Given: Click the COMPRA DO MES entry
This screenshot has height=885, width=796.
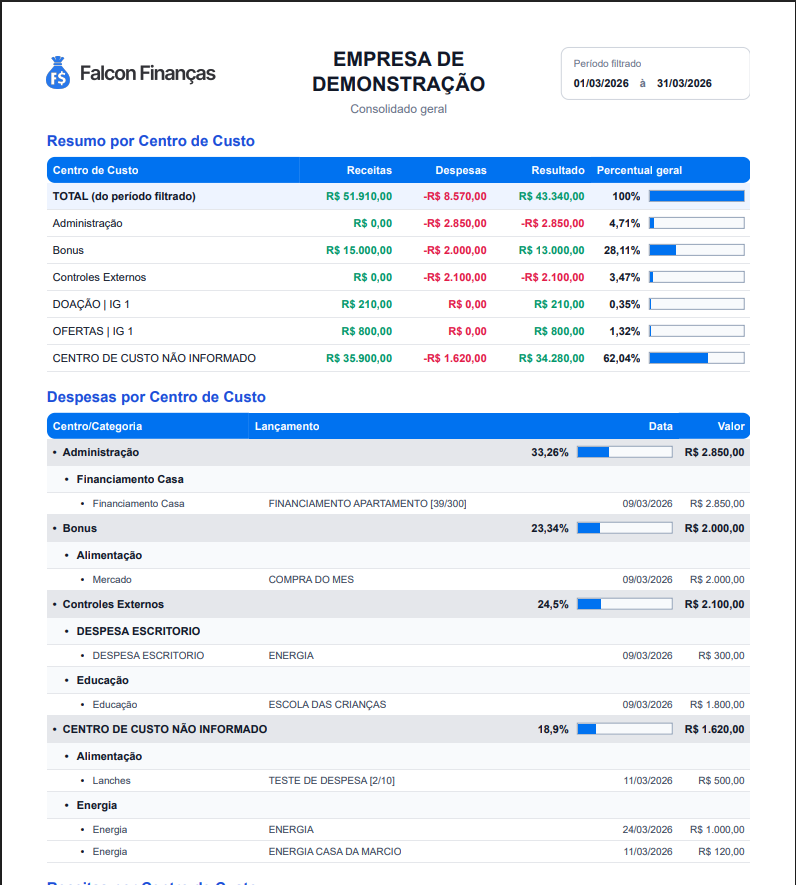Looking at the screenshot, I should coord(311,580).
